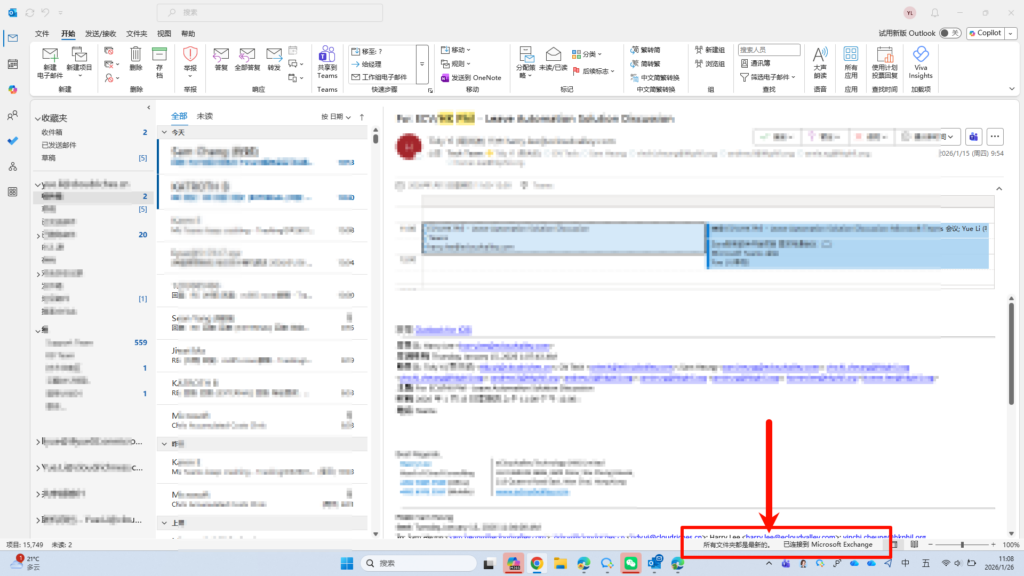Open the Calendar view from left sidebar
This screenshot has width=1024, height=576.
pos(12,64)
